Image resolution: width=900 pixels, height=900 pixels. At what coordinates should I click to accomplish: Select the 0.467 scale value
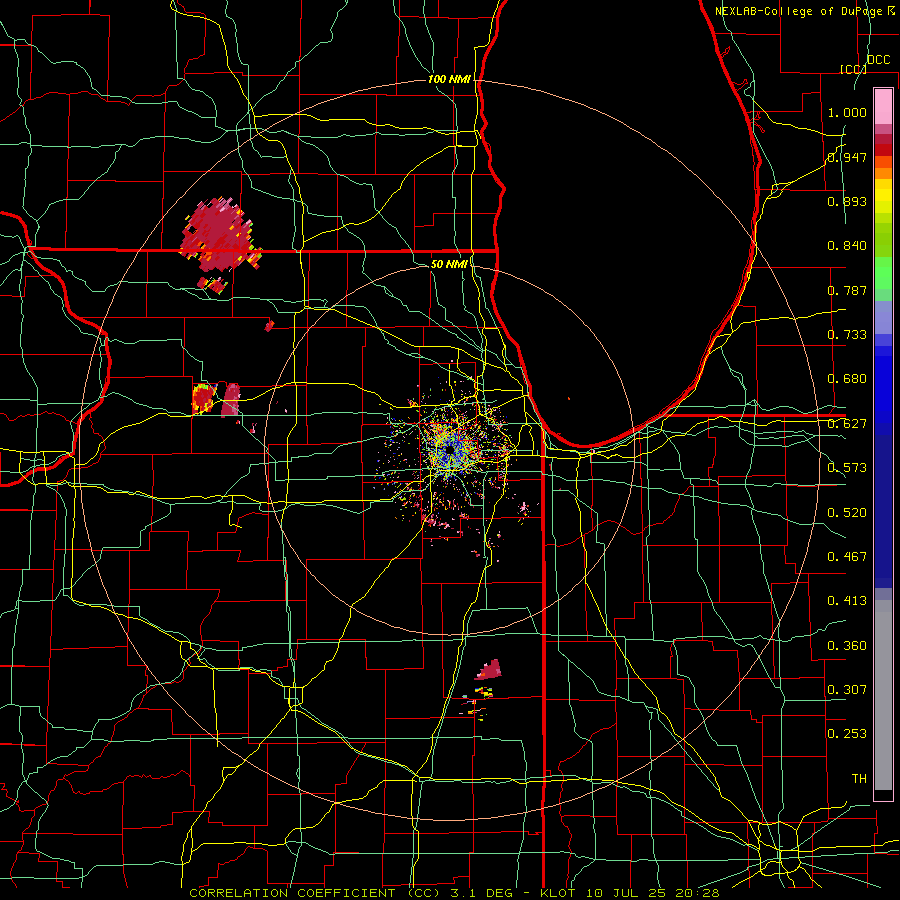tap(847, 557)
